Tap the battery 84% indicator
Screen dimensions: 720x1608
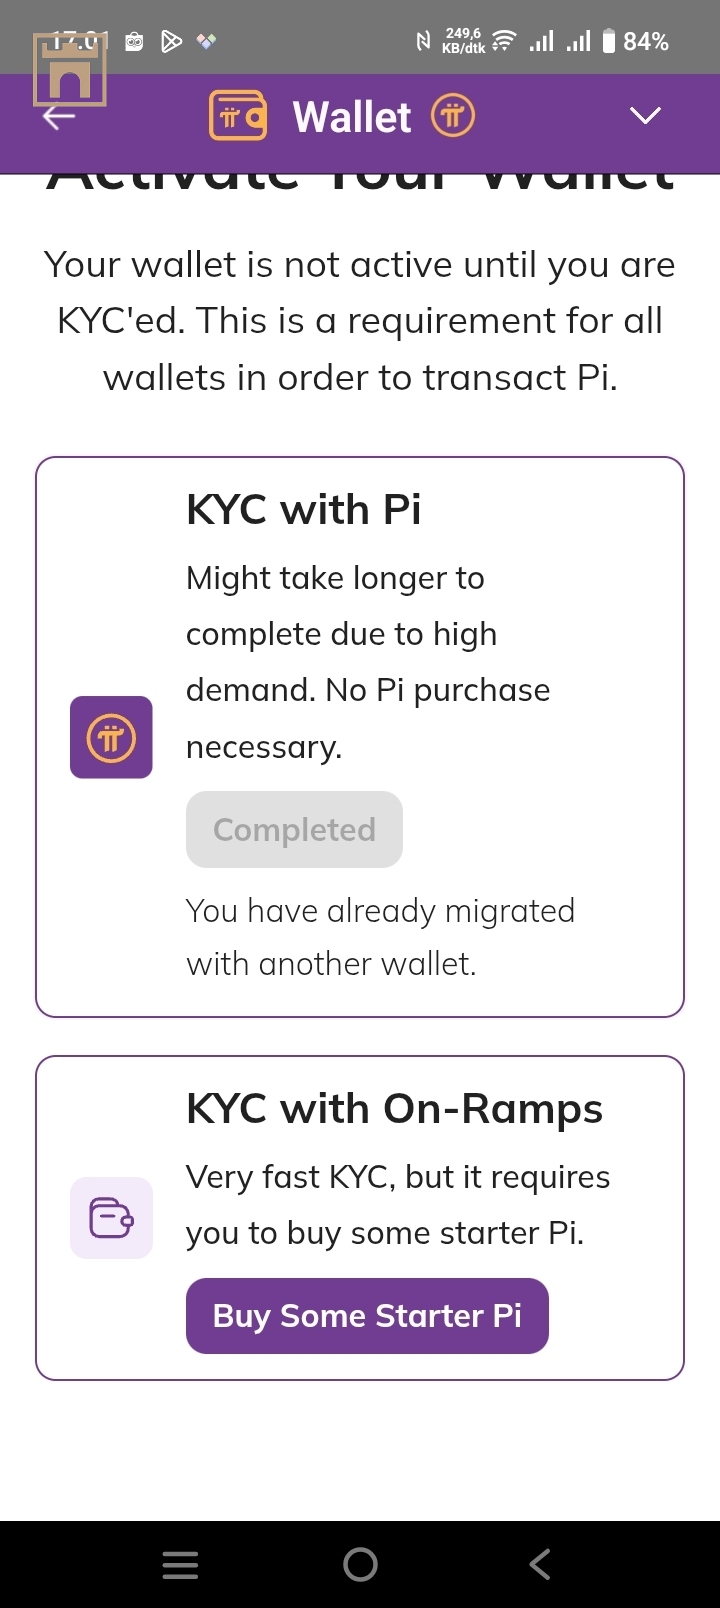[636, 41]
